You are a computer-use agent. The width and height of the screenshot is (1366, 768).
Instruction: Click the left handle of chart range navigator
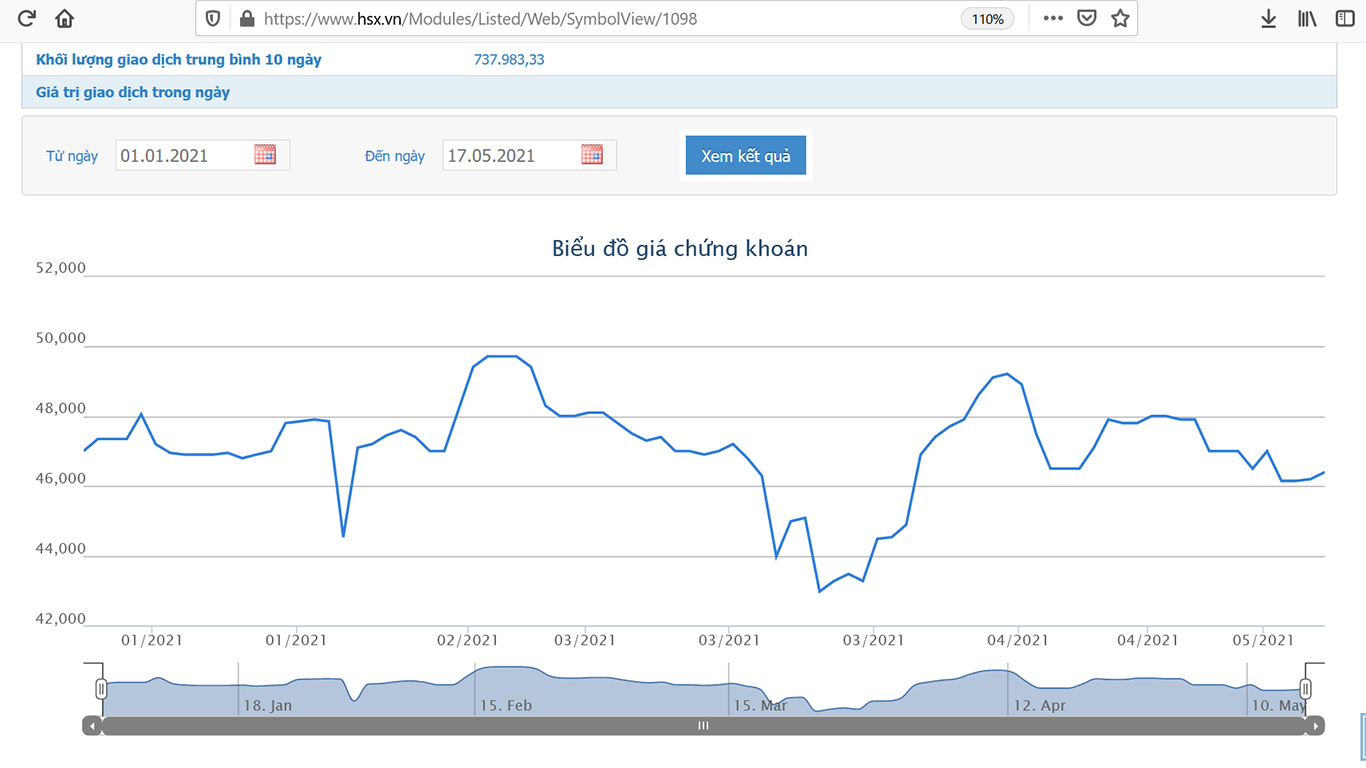coord(101,688)
